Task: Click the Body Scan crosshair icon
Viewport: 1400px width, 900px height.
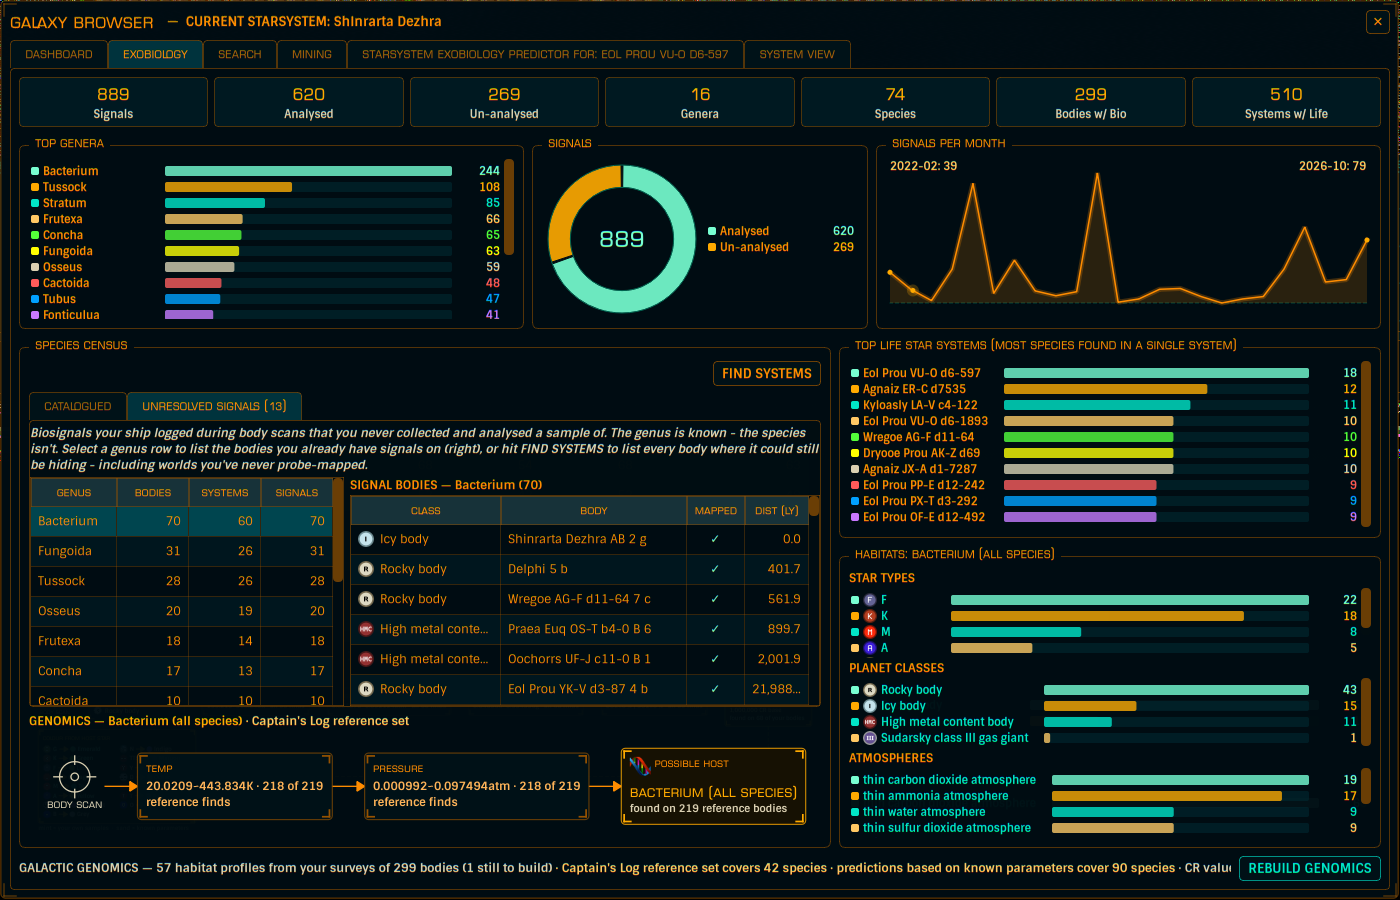Action: (x=75, y=776)
